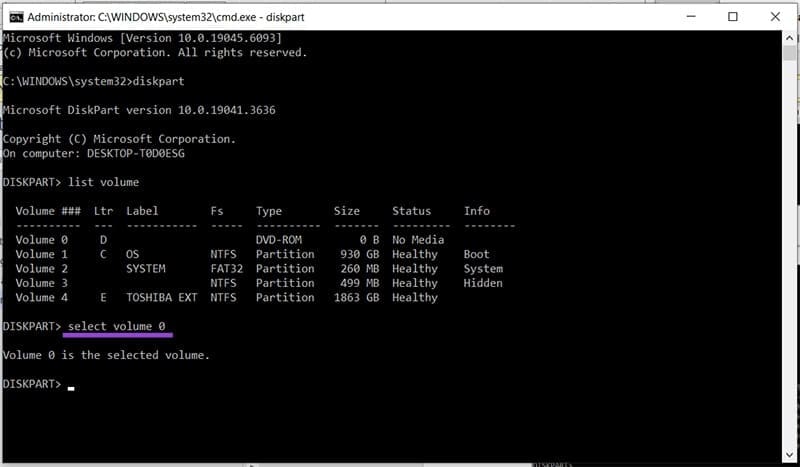This screenshot has height=467, width=800.
Task: Click the 'Boot' info value
Action: tap(477, 254)
